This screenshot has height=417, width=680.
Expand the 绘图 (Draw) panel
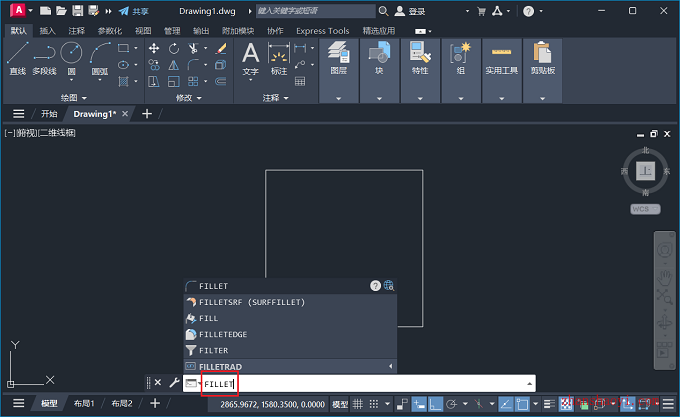[74, 98]
